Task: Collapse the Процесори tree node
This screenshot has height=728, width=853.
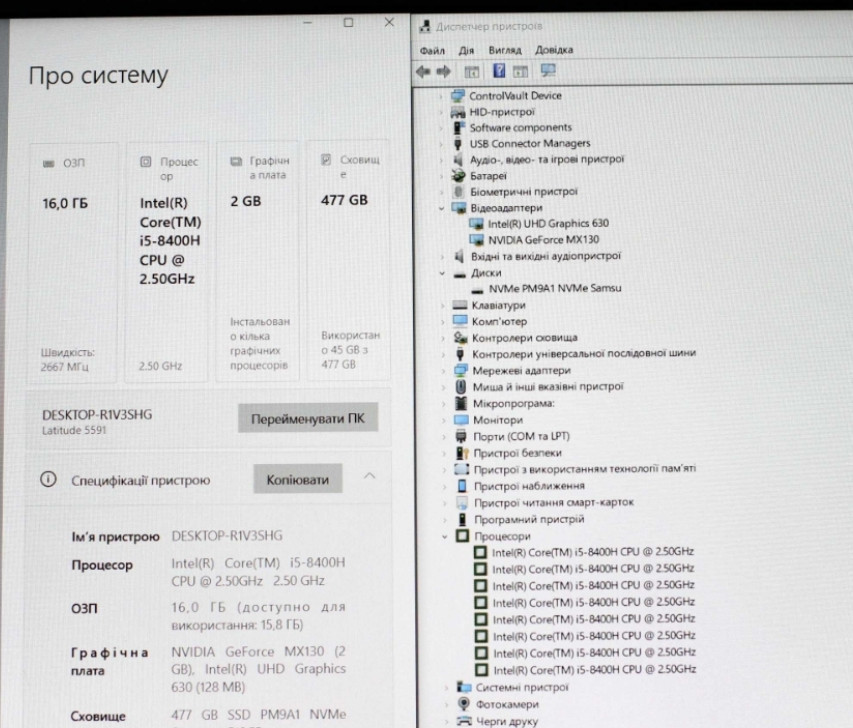Action: coord(445,536)
